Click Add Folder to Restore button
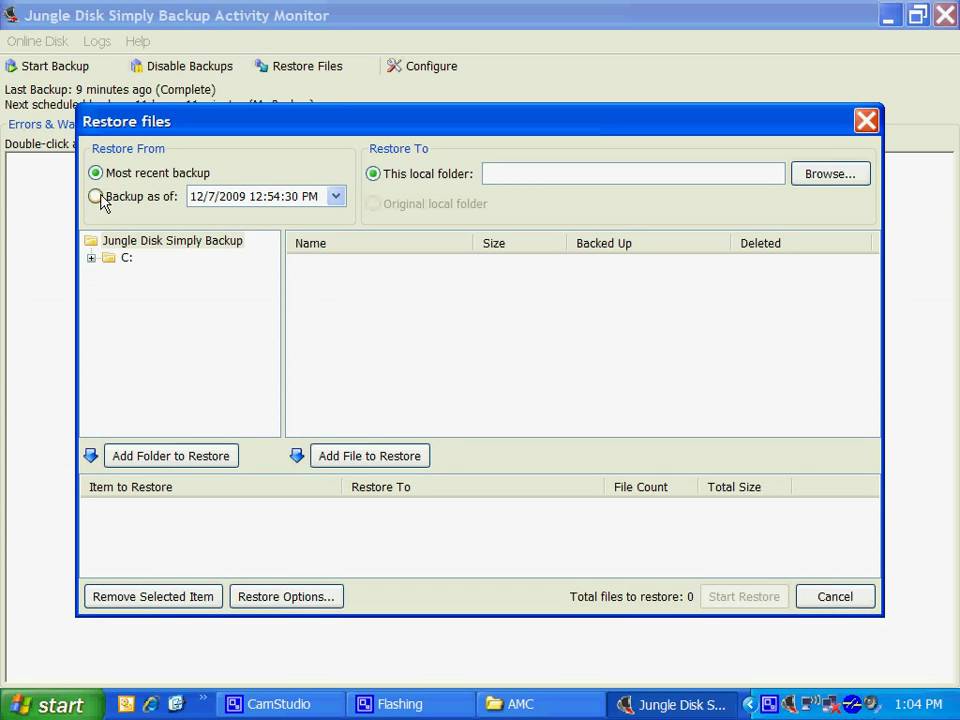 click(171, 456)
